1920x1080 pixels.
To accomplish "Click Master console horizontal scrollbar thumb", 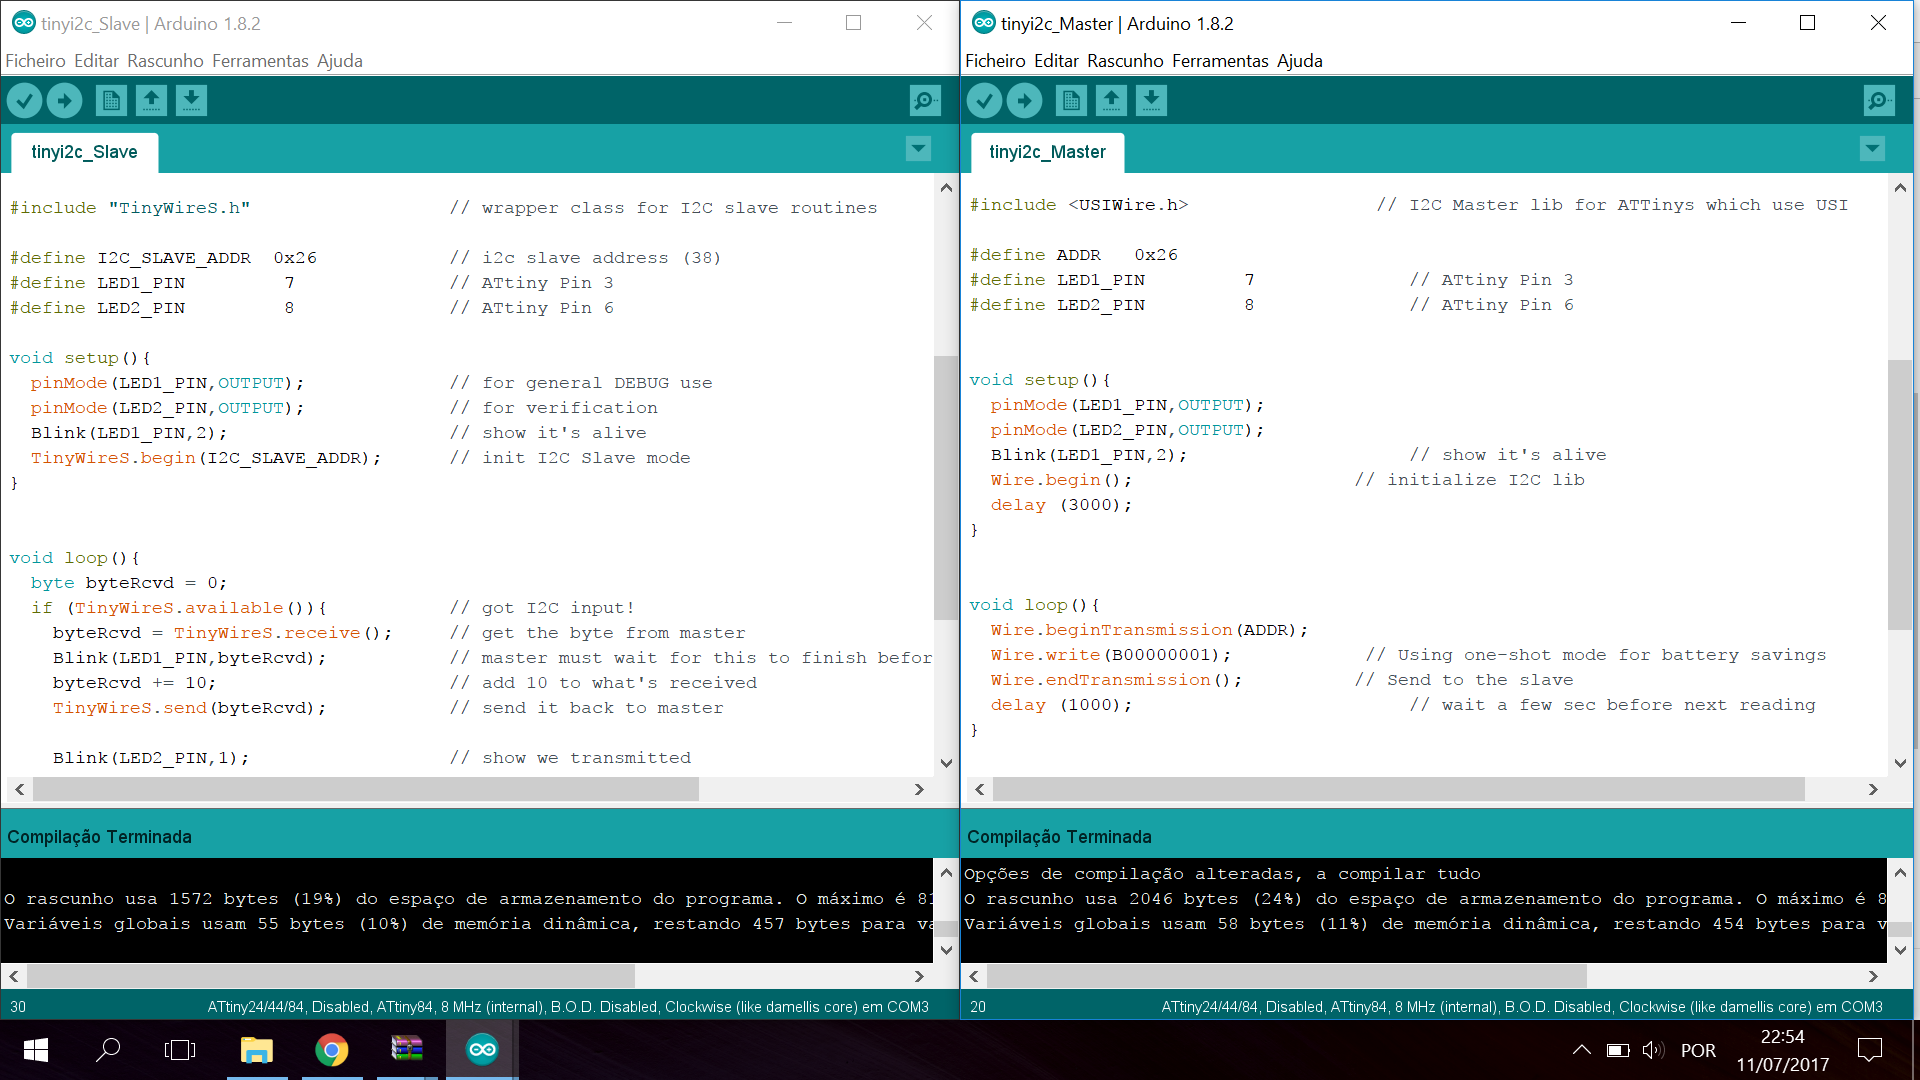I will 1287,975.
